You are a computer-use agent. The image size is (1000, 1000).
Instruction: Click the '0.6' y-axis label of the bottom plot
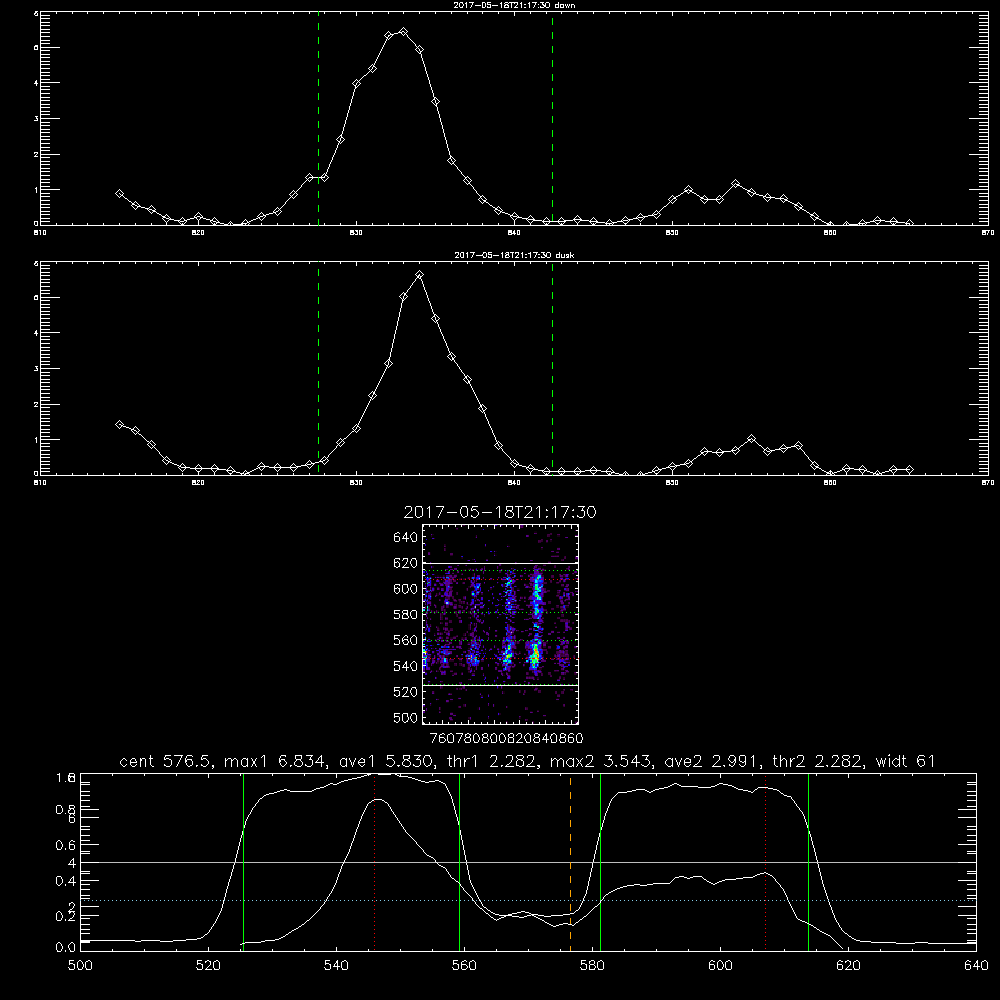66,845
